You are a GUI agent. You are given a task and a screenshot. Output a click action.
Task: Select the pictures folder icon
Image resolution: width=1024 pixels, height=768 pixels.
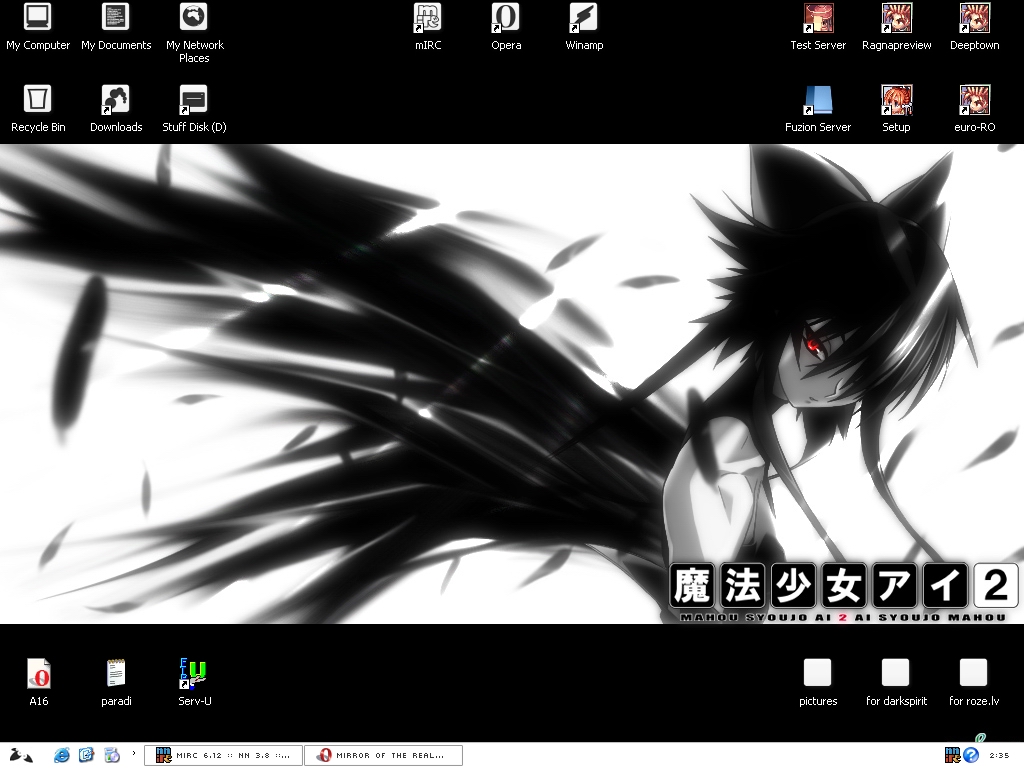click(817, 673)
